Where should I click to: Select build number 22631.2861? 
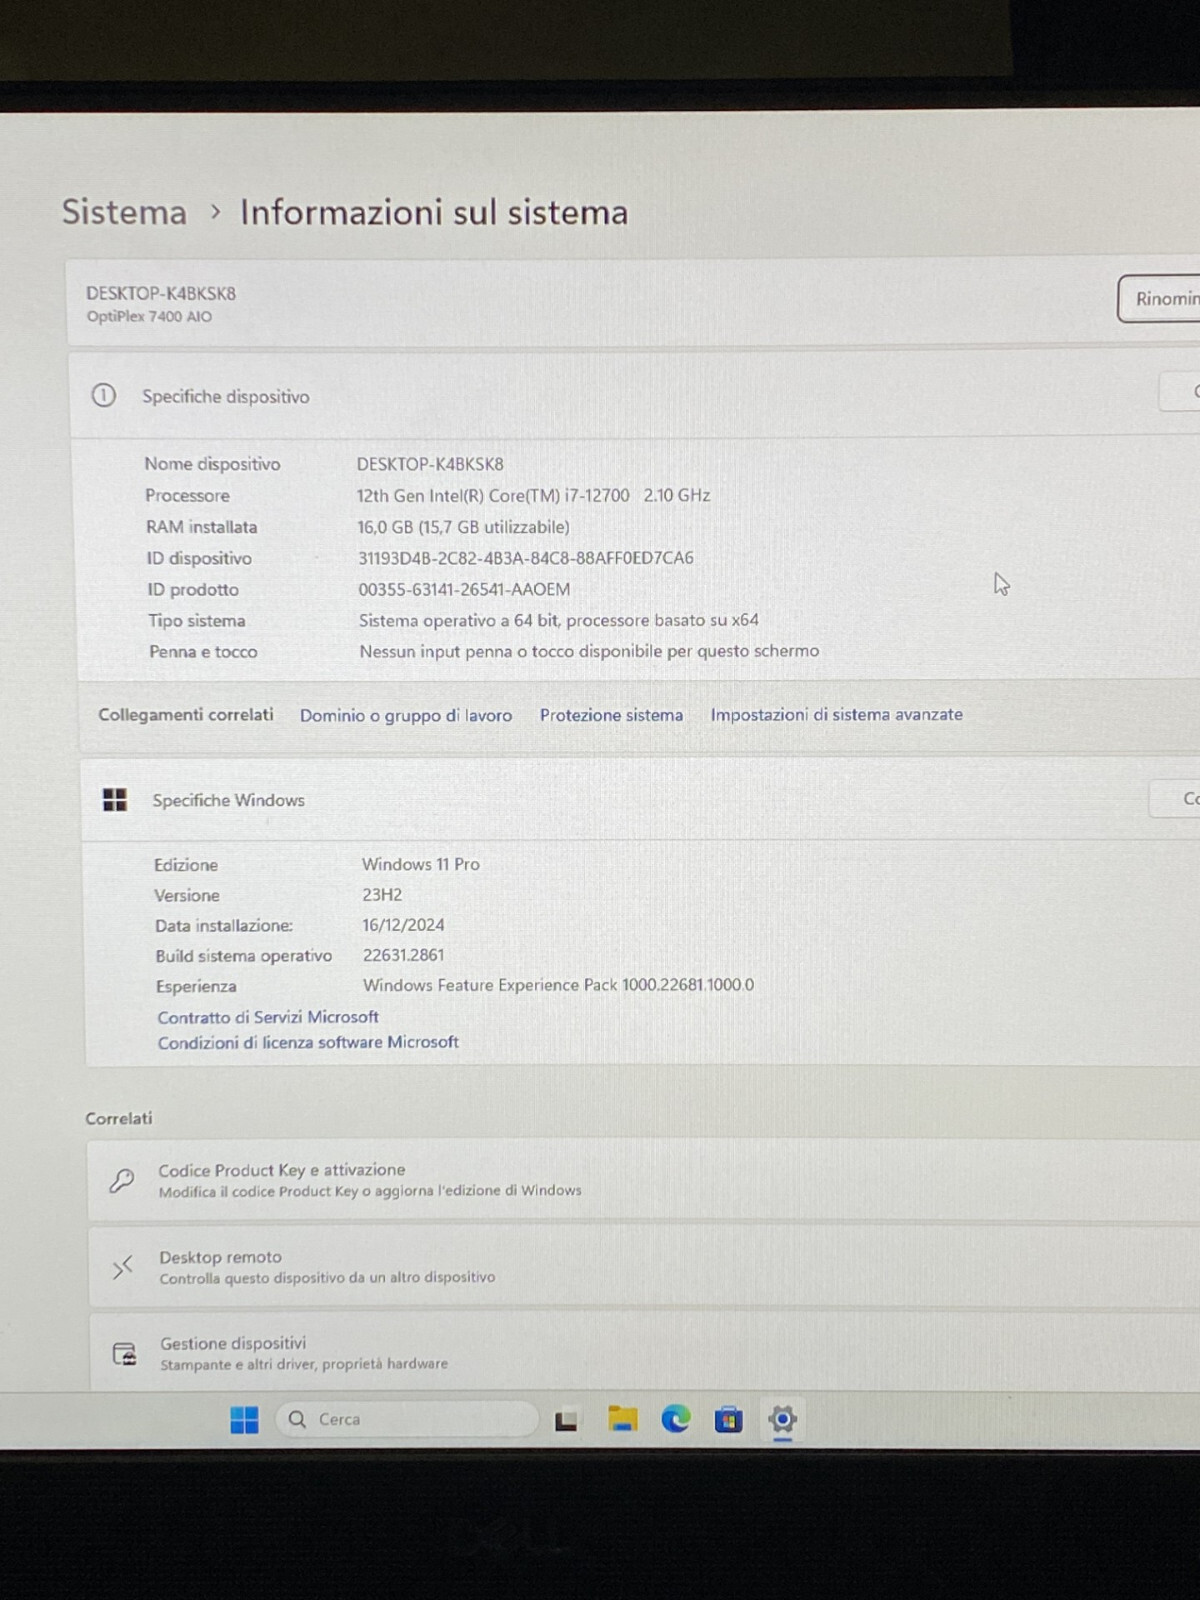pos(403,955)
